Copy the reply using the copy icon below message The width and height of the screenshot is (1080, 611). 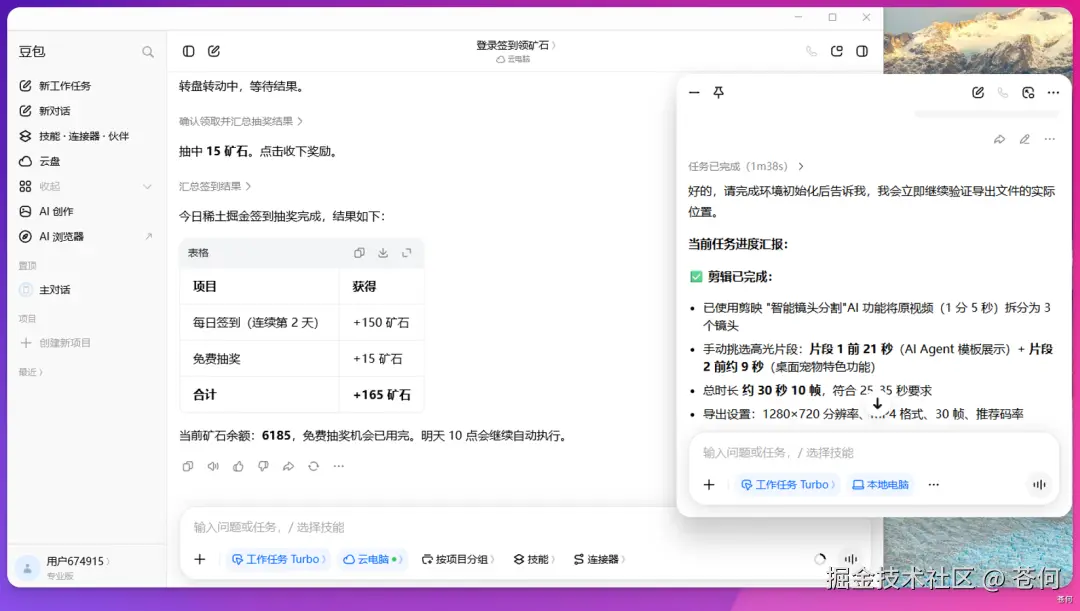(x=187, y=466)
